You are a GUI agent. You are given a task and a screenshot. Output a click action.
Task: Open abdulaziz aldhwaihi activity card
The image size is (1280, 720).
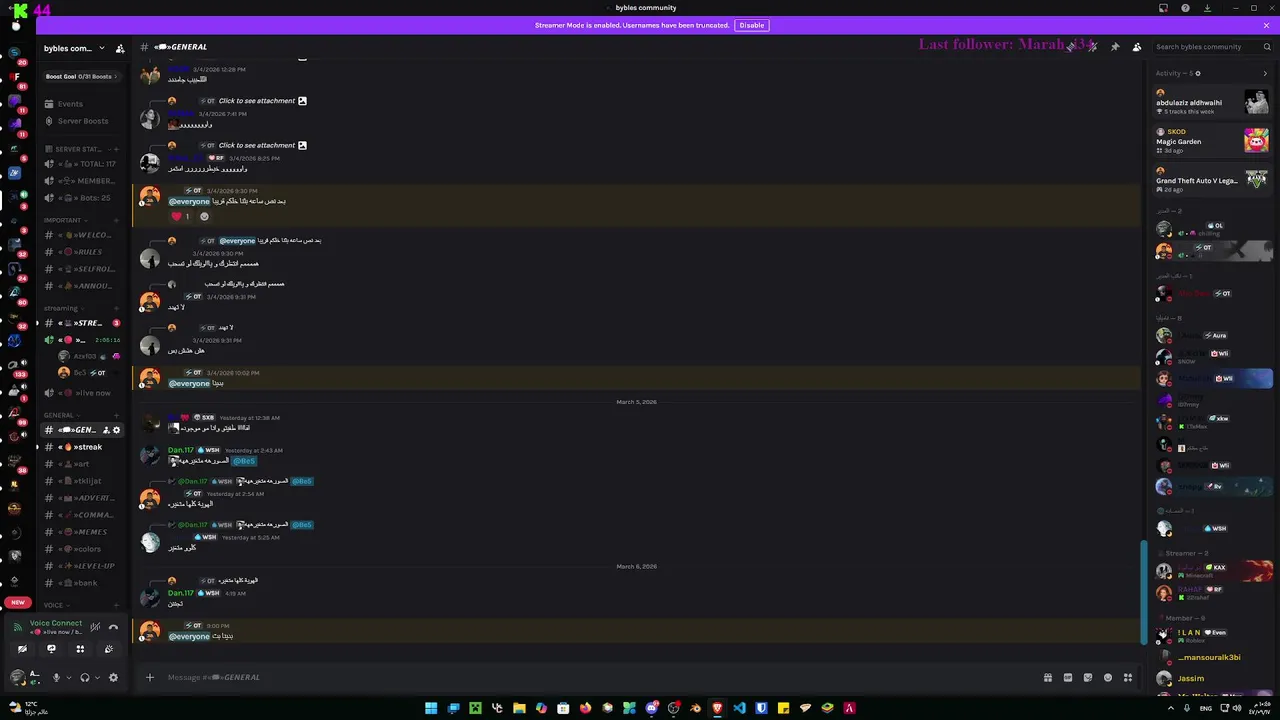tap(1212, 102)
